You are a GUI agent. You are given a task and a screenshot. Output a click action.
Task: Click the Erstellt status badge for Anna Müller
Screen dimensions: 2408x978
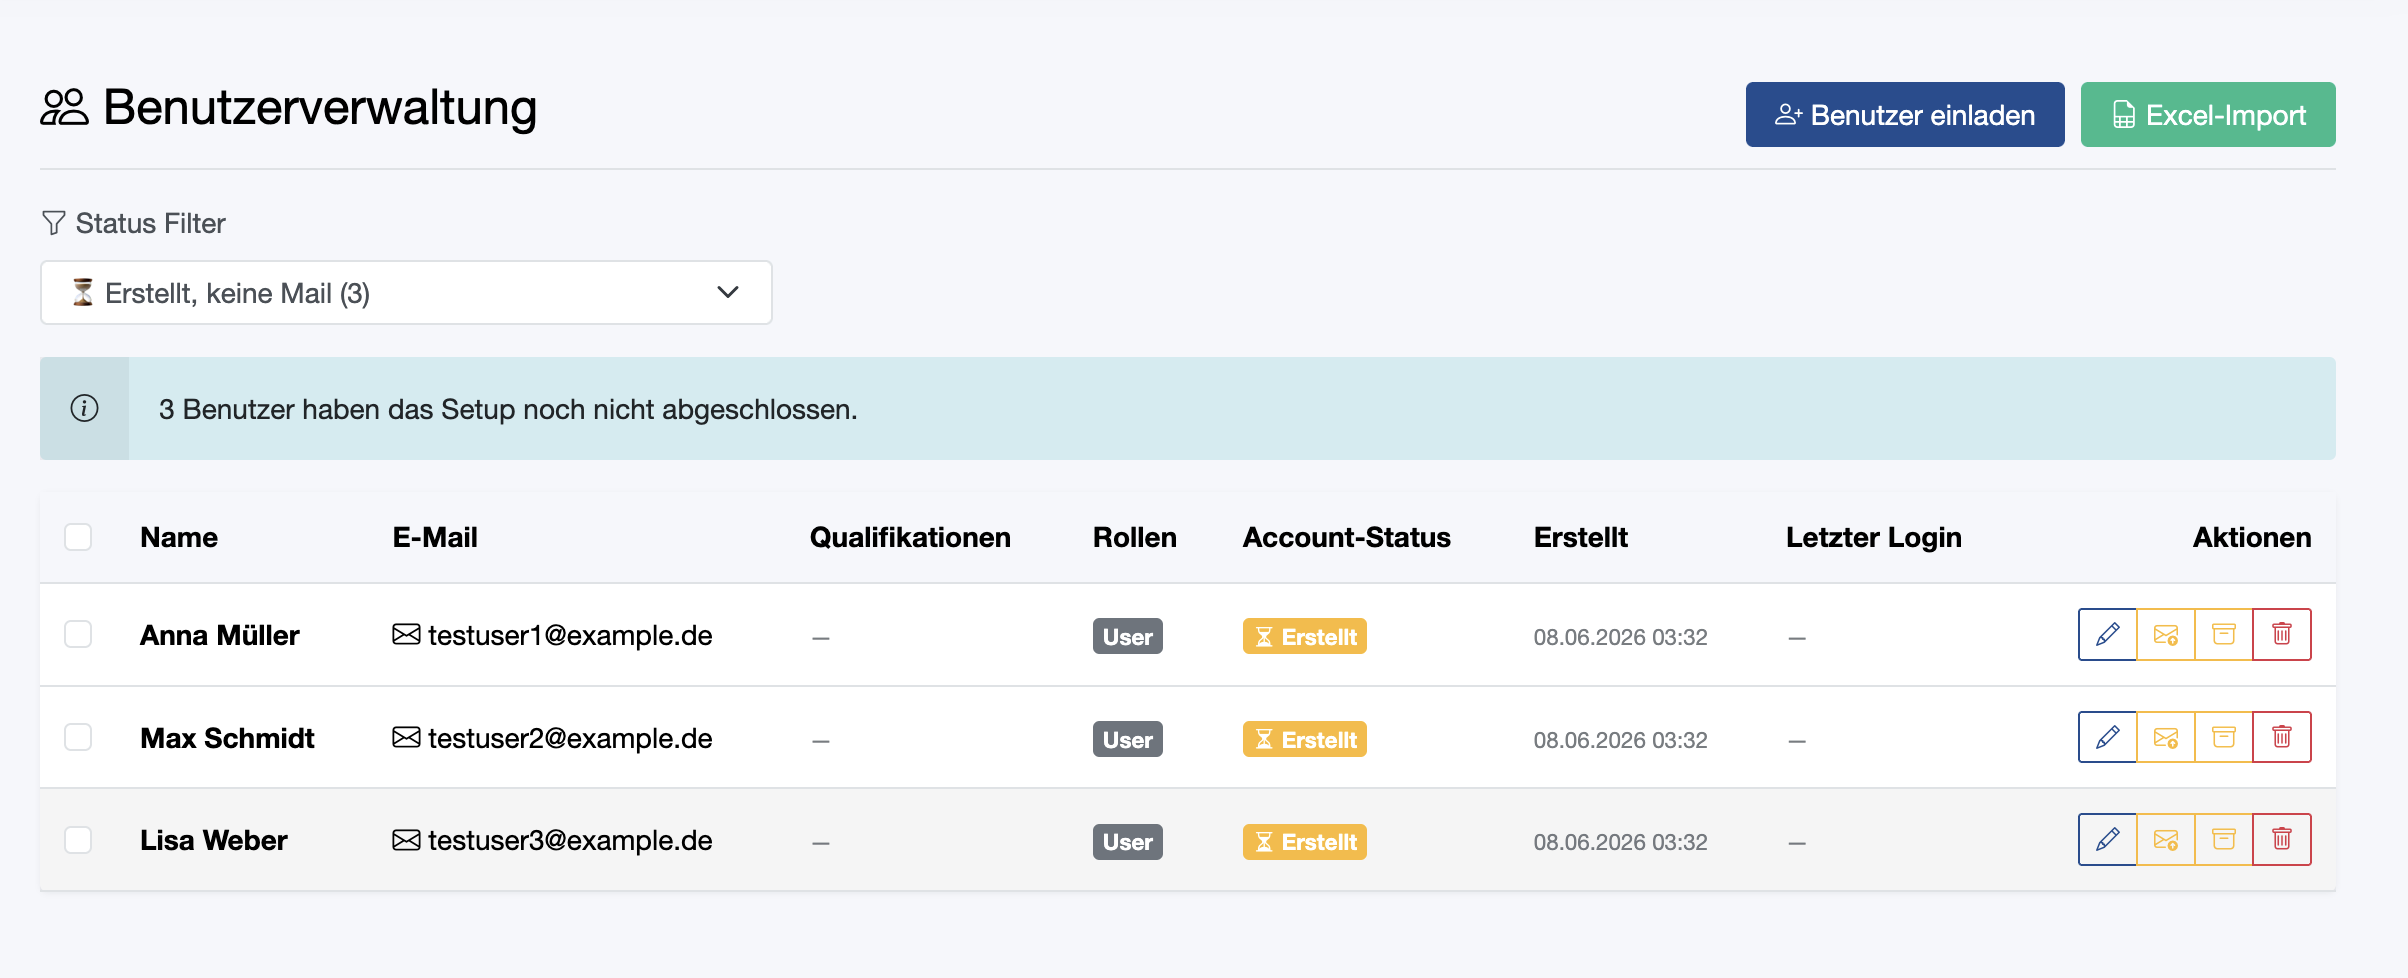pyautogui.click(x=1305, y=636)
